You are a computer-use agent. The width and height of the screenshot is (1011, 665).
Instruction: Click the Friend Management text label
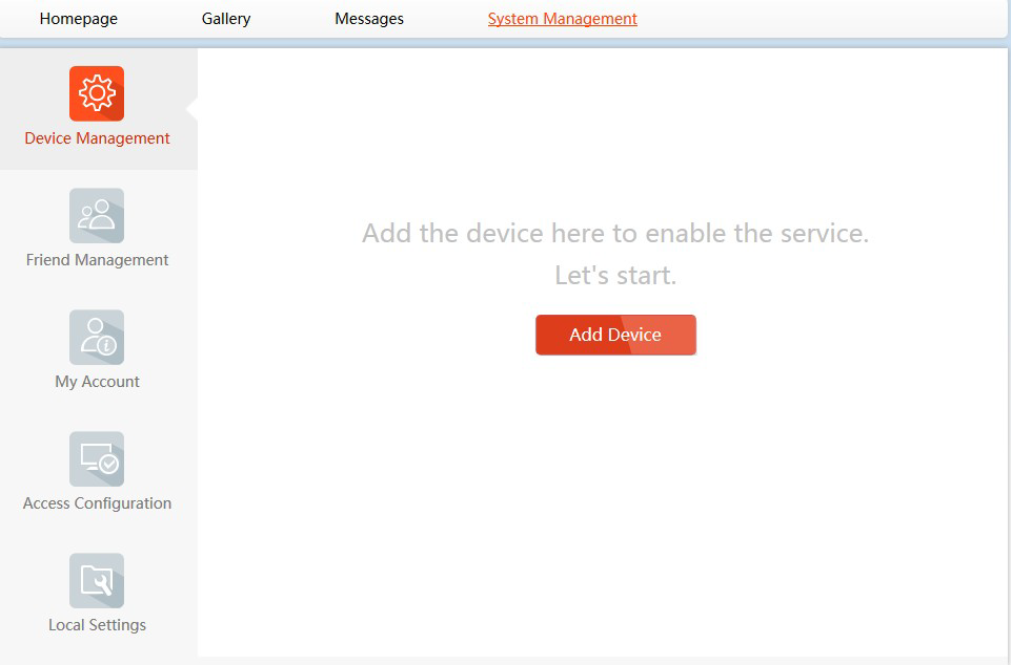click(x=97, y=260)
